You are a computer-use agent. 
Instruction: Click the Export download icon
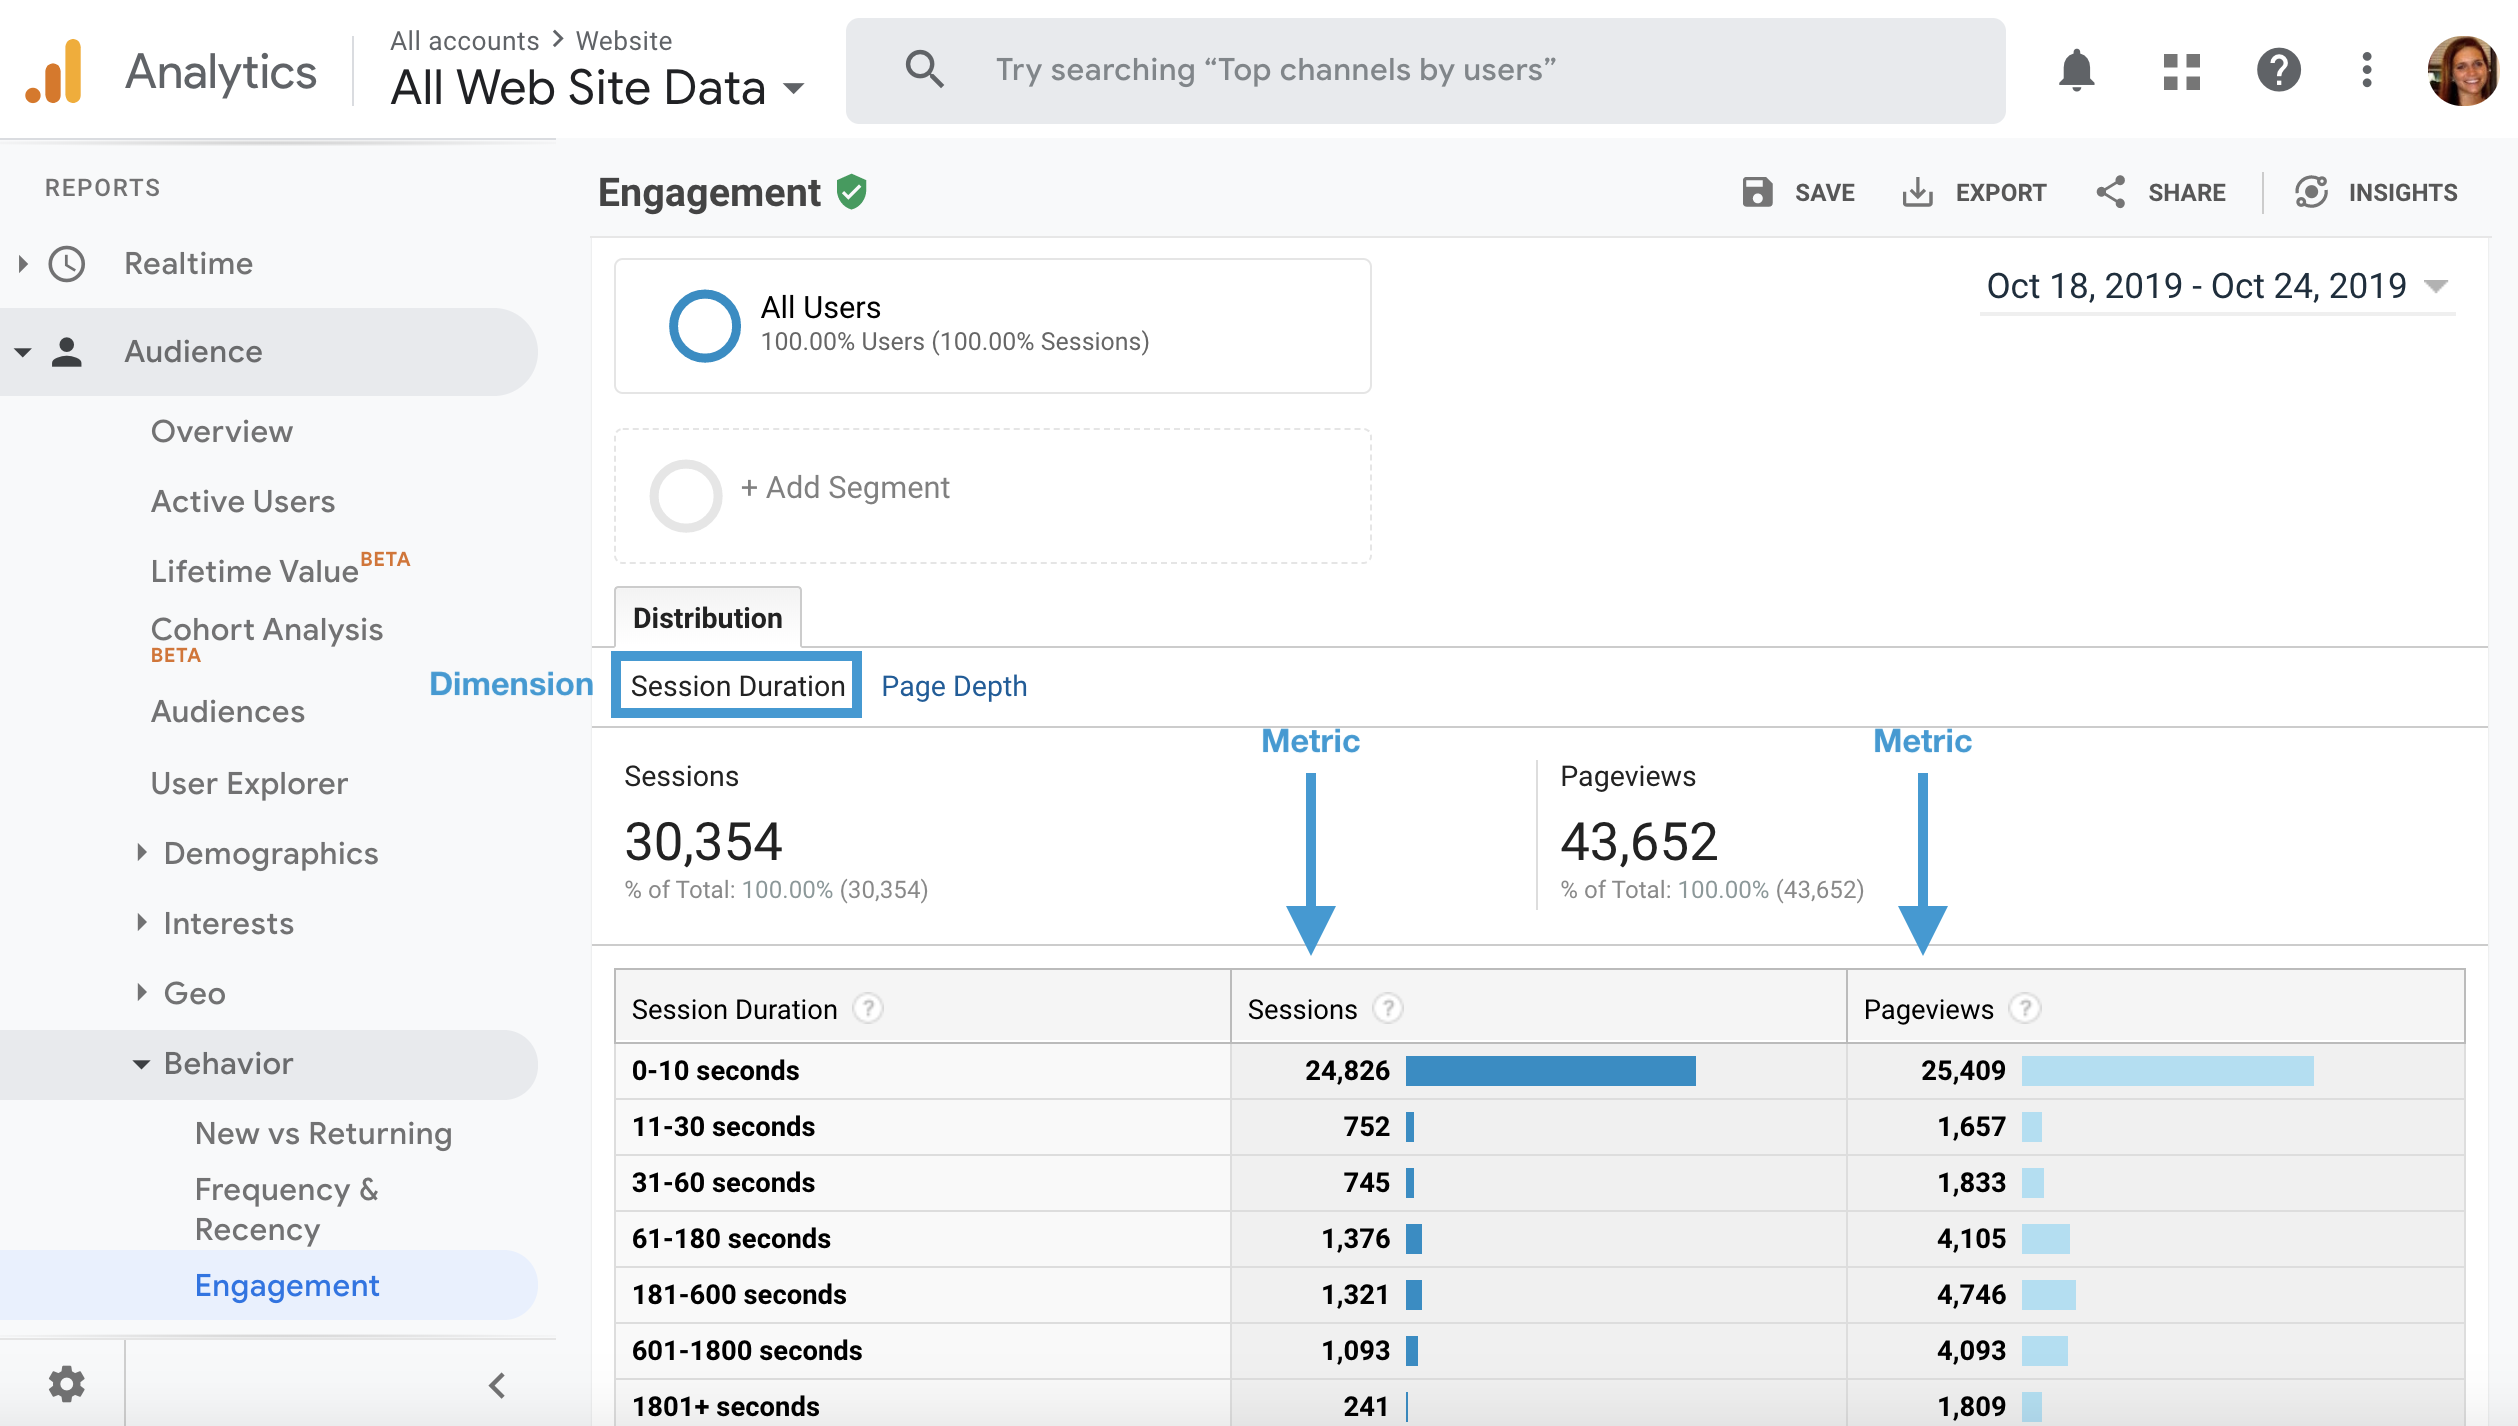1917,192
